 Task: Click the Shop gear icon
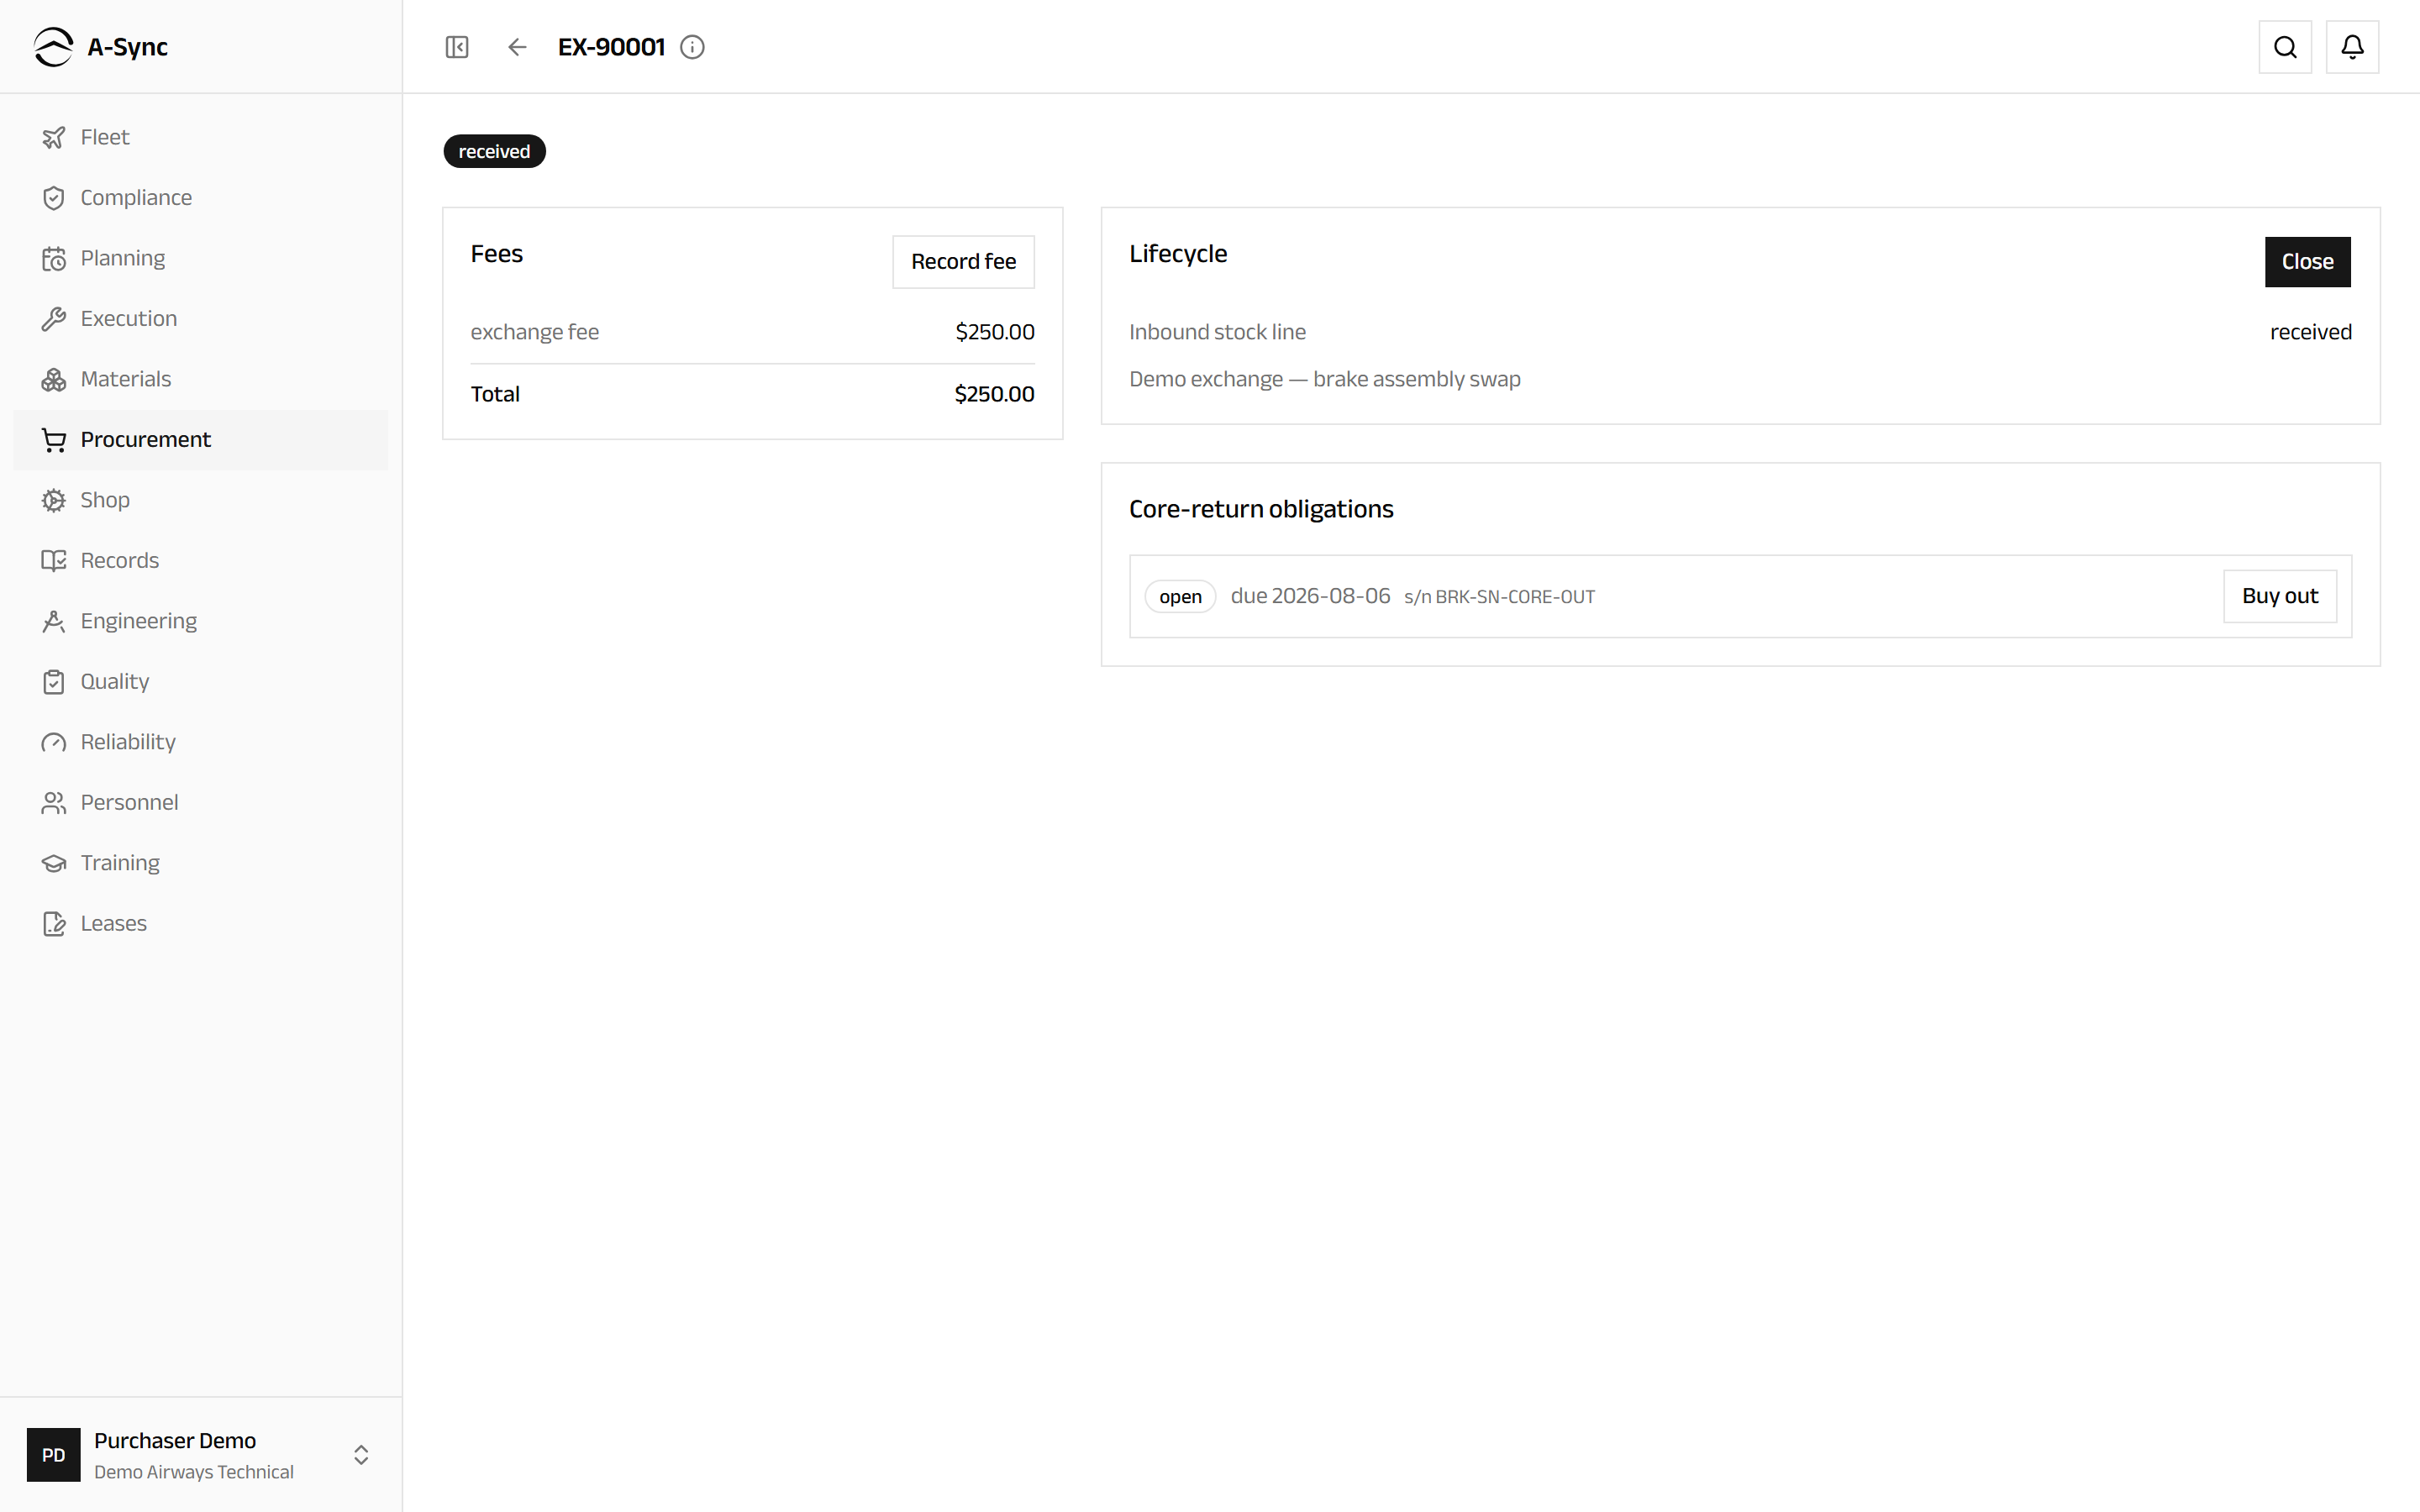pyautogui.click(x=54, y=500)
